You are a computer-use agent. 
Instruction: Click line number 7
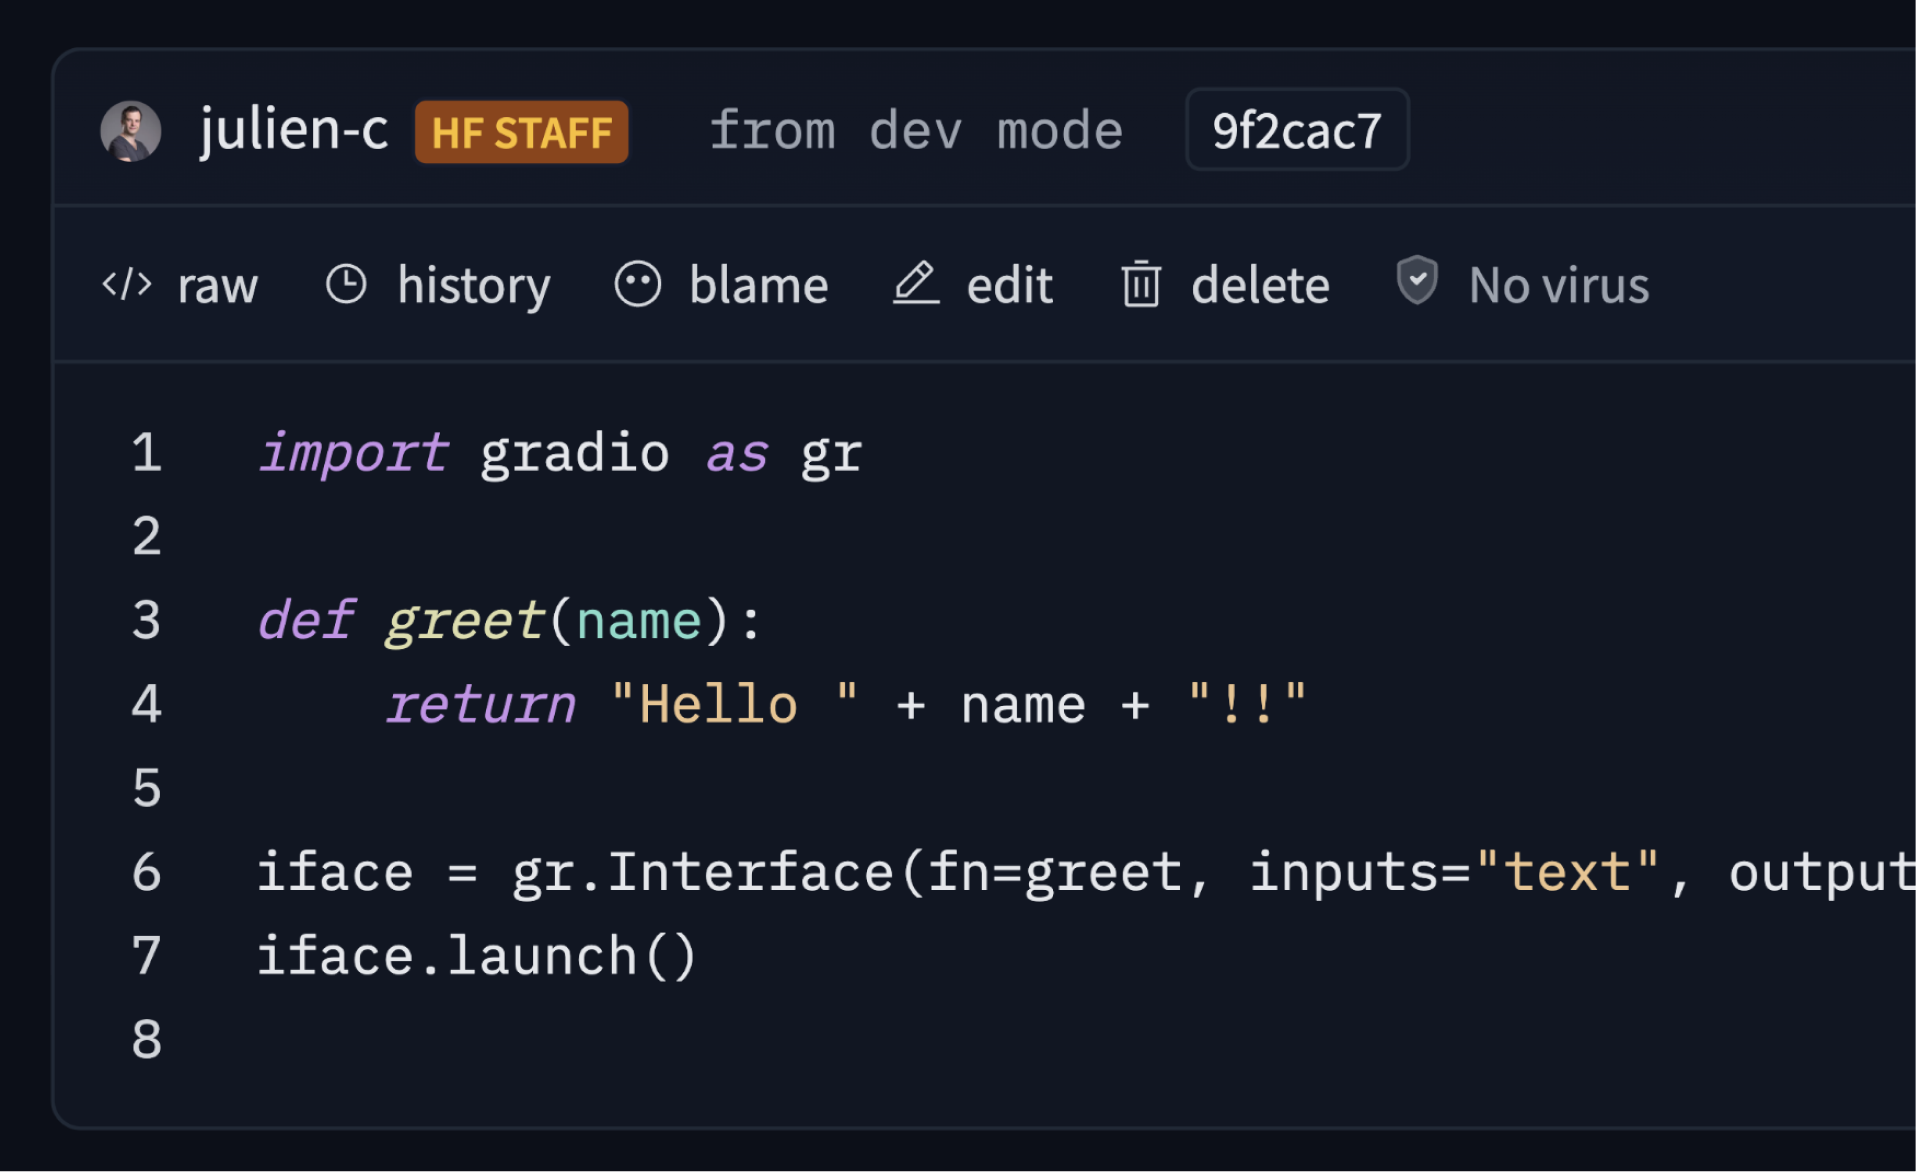pos(147,955)
